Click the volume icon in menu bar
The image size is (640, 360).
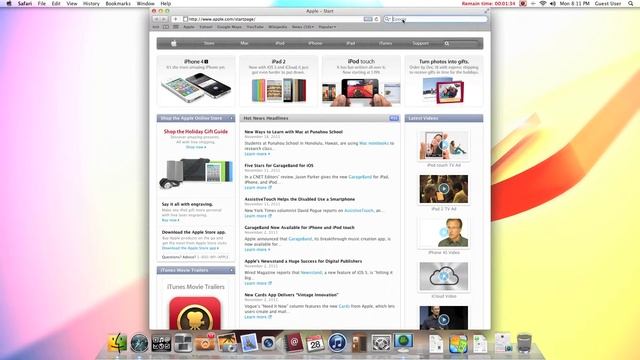553,3
